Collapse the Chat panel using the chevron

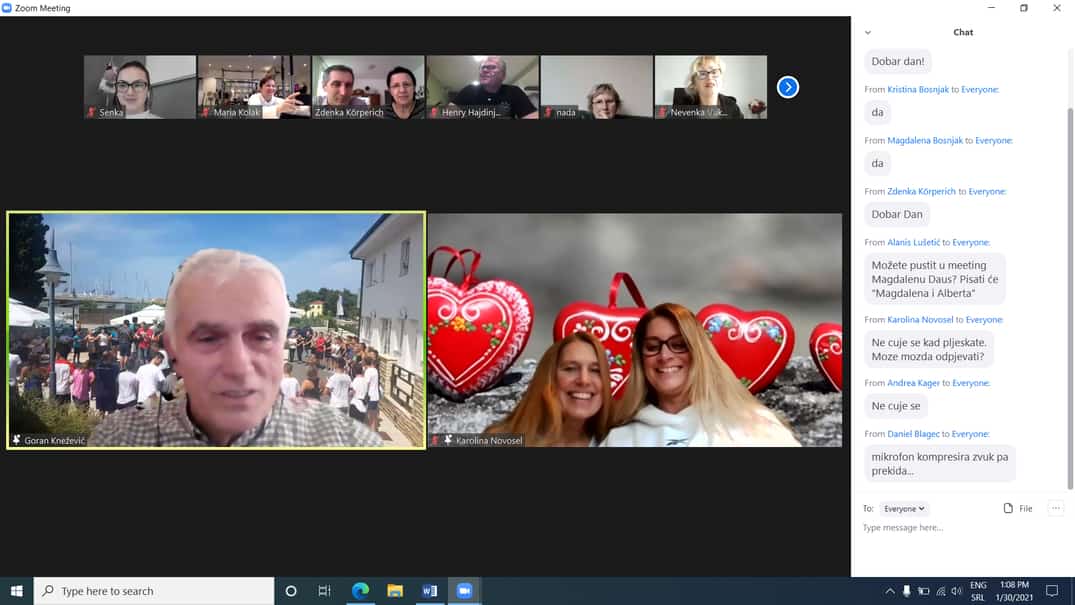(x=867, y=32)
